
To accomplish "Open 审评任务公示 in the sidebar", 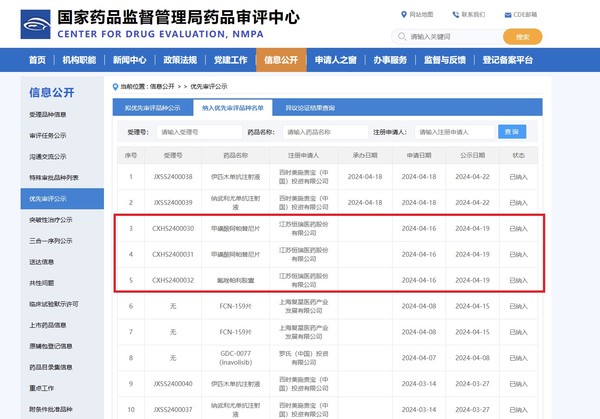I will click(48, 135).
